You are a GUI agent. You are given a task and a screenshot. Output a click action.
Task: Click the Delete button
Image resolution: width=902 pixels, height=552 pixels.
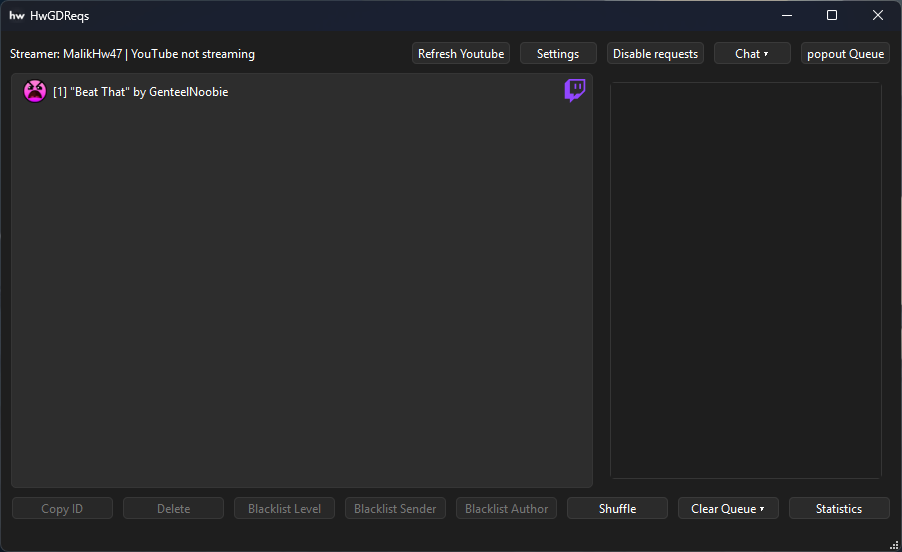(173, 508)
